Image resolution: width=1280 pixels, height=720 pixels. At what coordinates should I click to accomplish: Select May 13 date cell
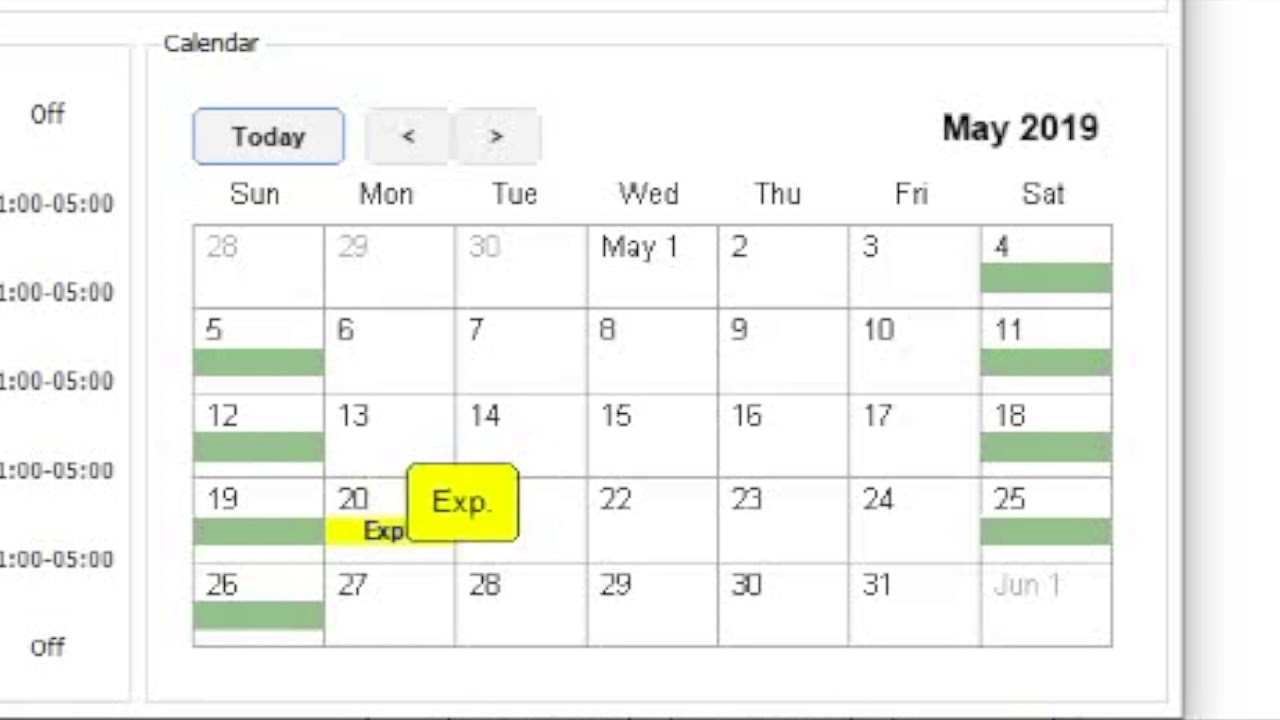point(390,436)
